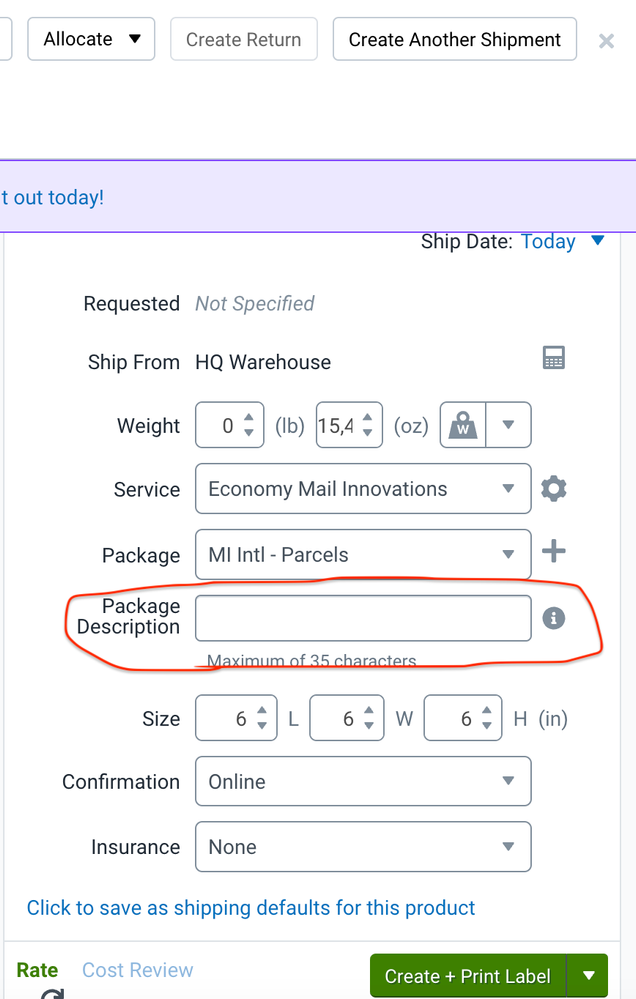Decrease the pounds weight value
This screenshot has height=999, width=636.
[251, 432]
